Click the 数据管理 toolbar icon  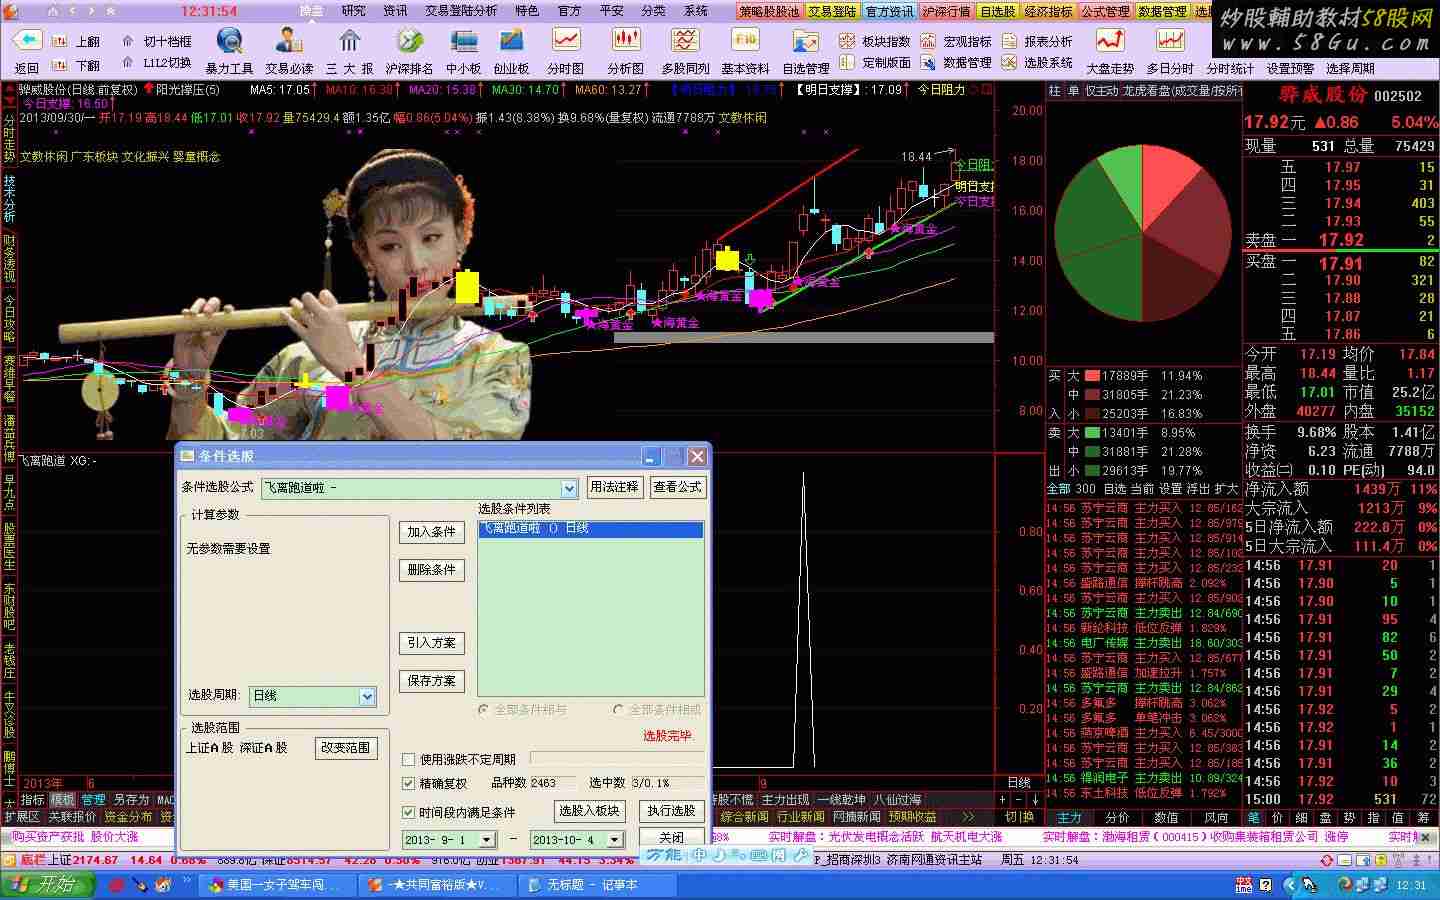tap(929, 62)
